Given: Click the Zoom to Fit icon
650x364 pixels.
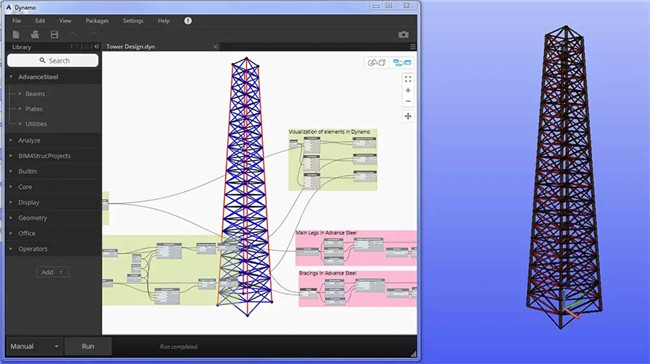Looking at the screenshot, I should tap(408, 79).
